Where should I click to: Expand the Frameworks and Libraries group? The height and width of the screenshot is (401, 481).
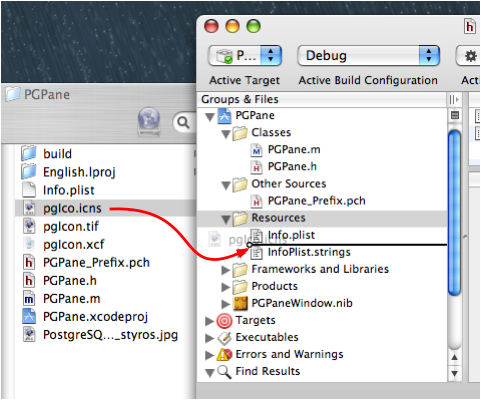(226, 270)
